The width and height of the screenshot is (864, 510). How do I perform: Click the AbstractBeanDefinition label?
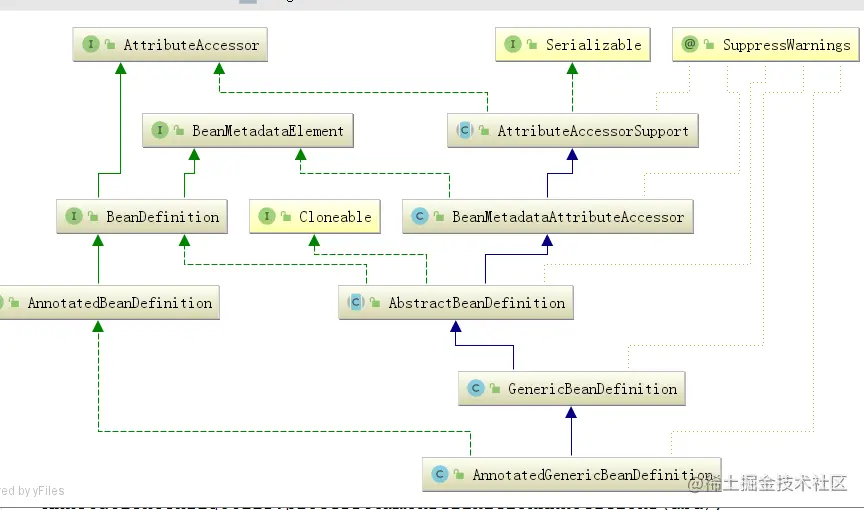477,303
